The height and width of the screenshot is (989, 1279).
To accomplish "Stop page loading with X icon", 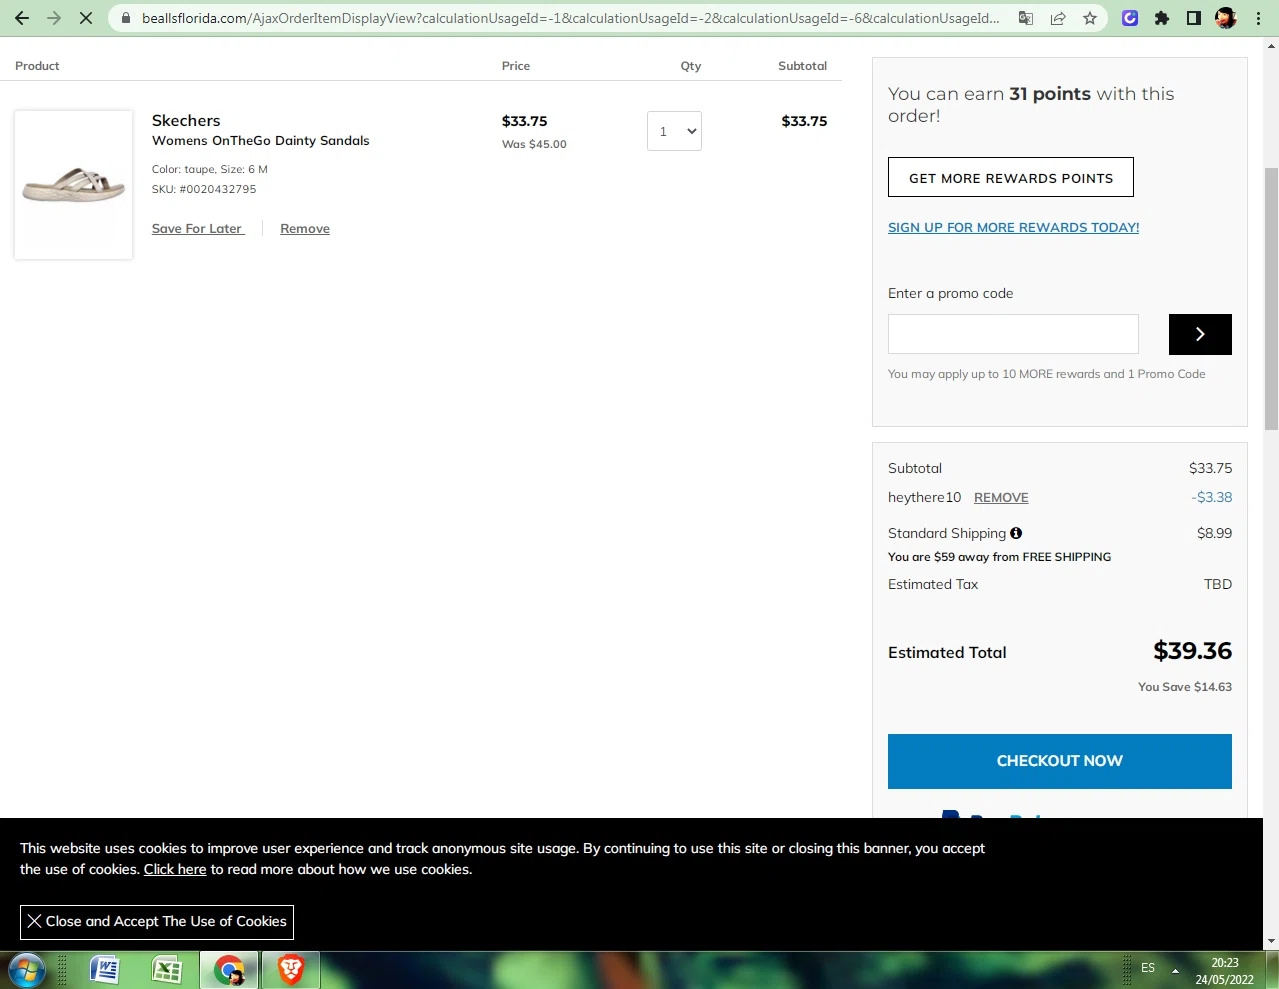I will pos(86,18).
